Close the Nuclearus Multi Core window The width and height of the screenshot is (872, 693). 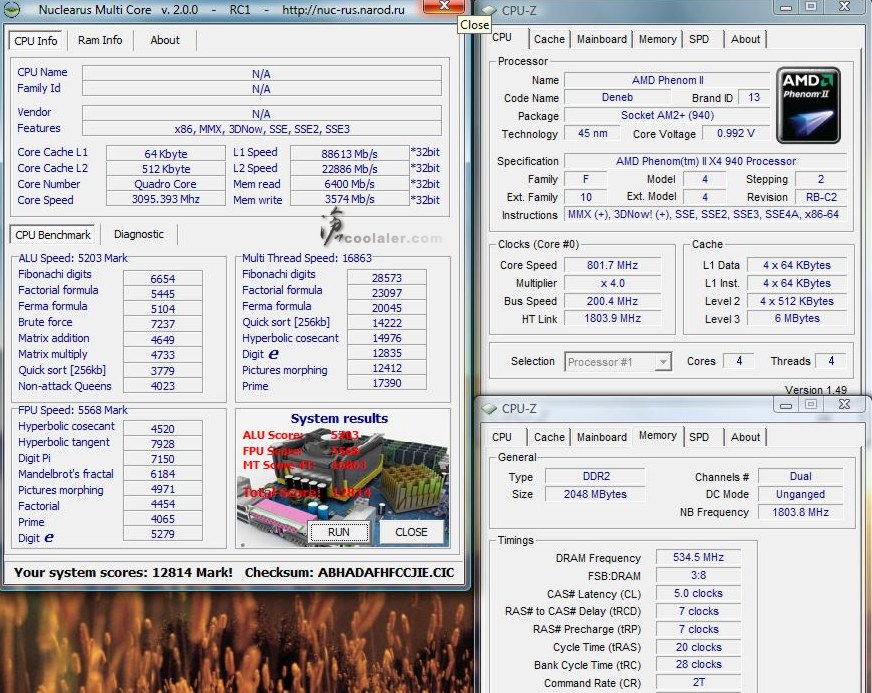pos(444,6)
